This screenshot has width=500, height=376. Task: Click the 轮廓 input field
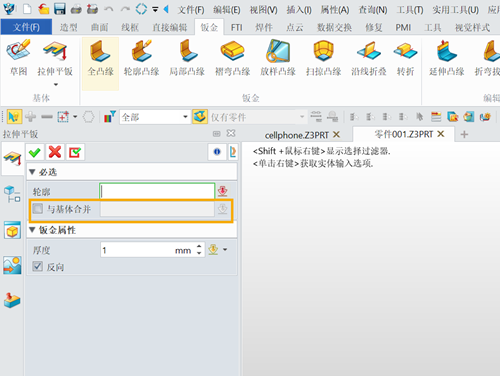[x=157, y=191]
